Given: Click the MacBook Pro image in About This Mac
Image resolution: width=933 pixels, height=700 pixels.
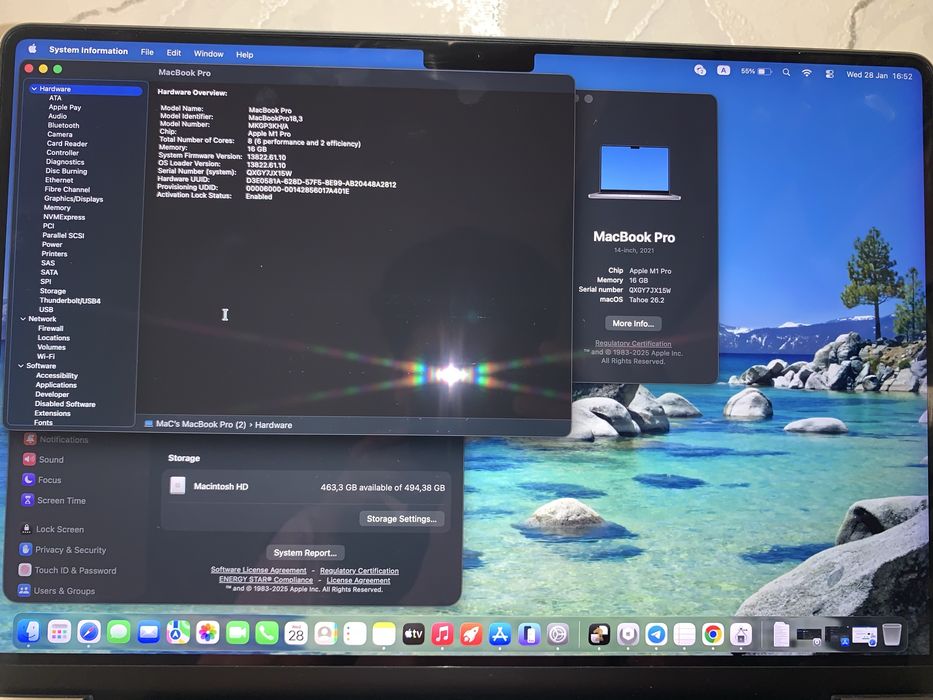Looking at the screenshot, I should (634, 173).
